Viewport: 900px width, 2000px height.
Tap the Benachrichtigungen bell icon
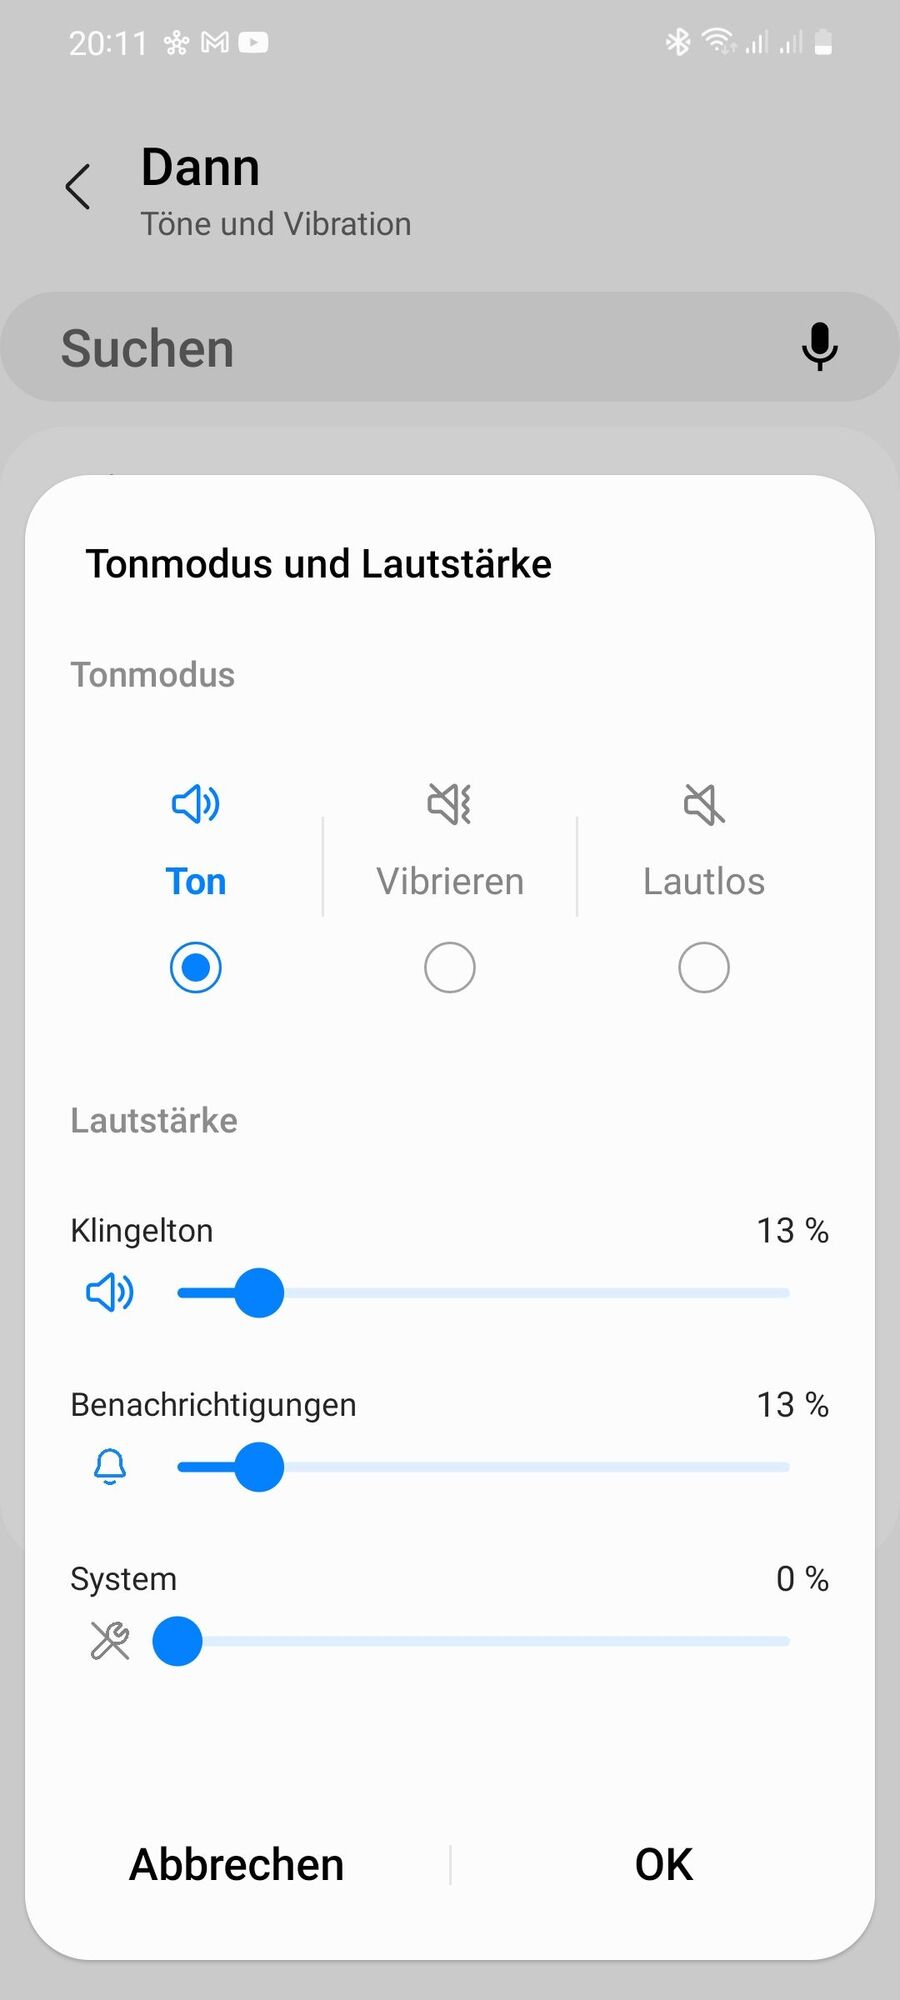click(110, 1467)
